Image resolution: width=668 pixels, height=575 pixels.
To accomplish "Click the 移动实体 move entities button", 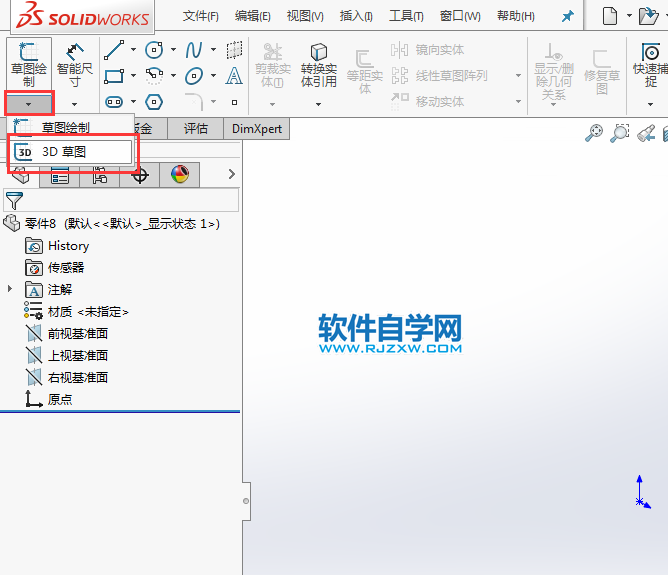I will pyautogui.click(x=428, y=101).
